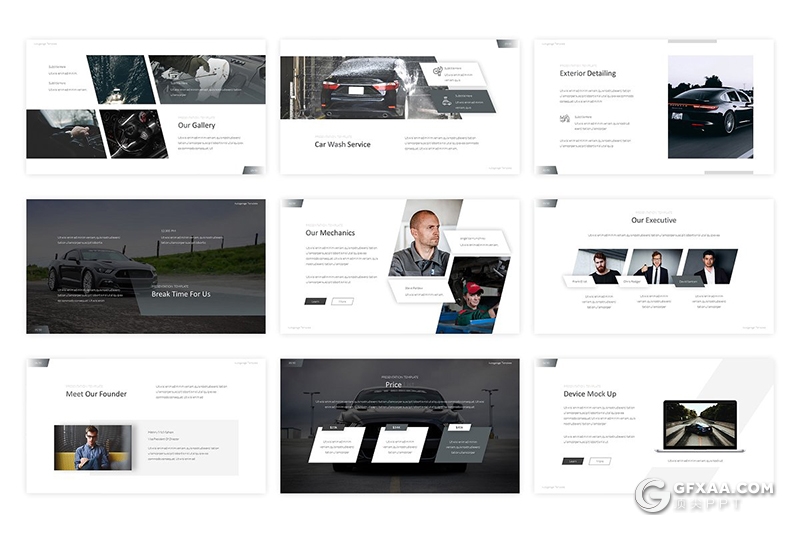The width and height of the screenshot is (800, 533).
Task: Select the first executive's photo on the left
Action: click(599, 267)
